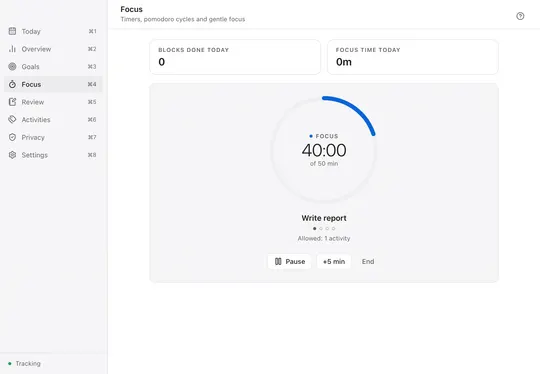
Task: Click the 'of 50 min' text
Action: [x=324, y=164]
